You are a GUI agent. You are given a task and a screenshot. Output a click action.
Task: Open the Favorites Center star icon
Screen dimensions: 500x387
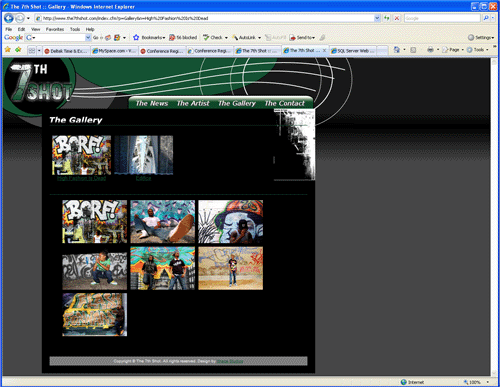pos(7,50)
